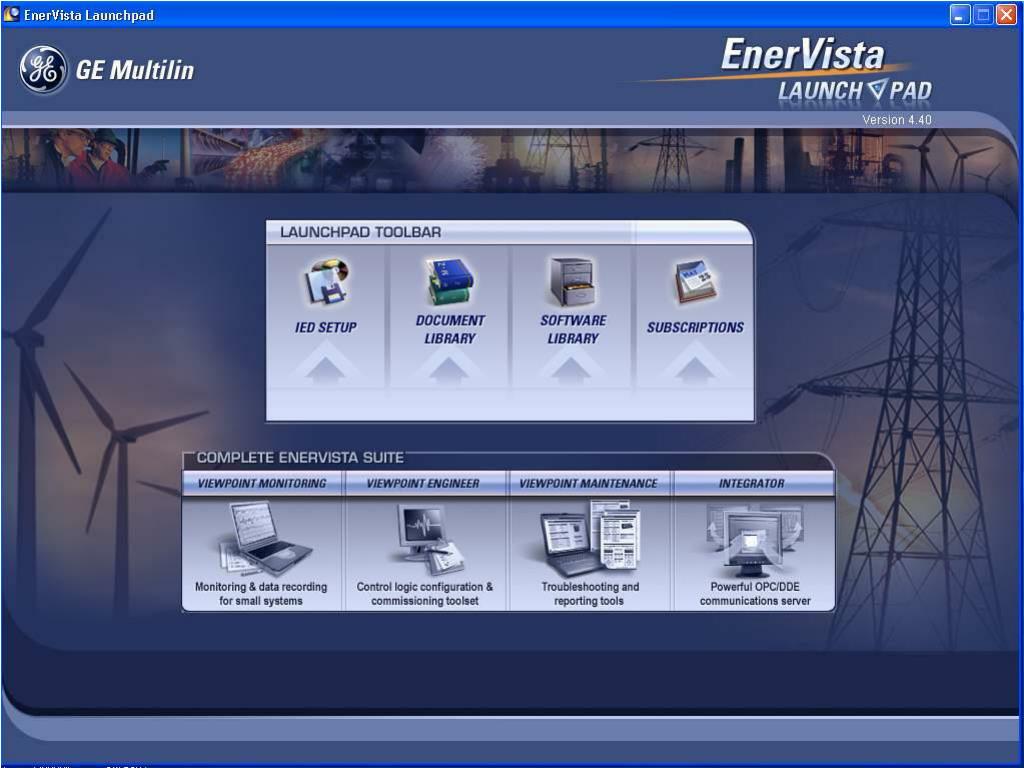
Task: Click the EnerVista Launchpad title bar icon
Action: [x=11, y=14]
